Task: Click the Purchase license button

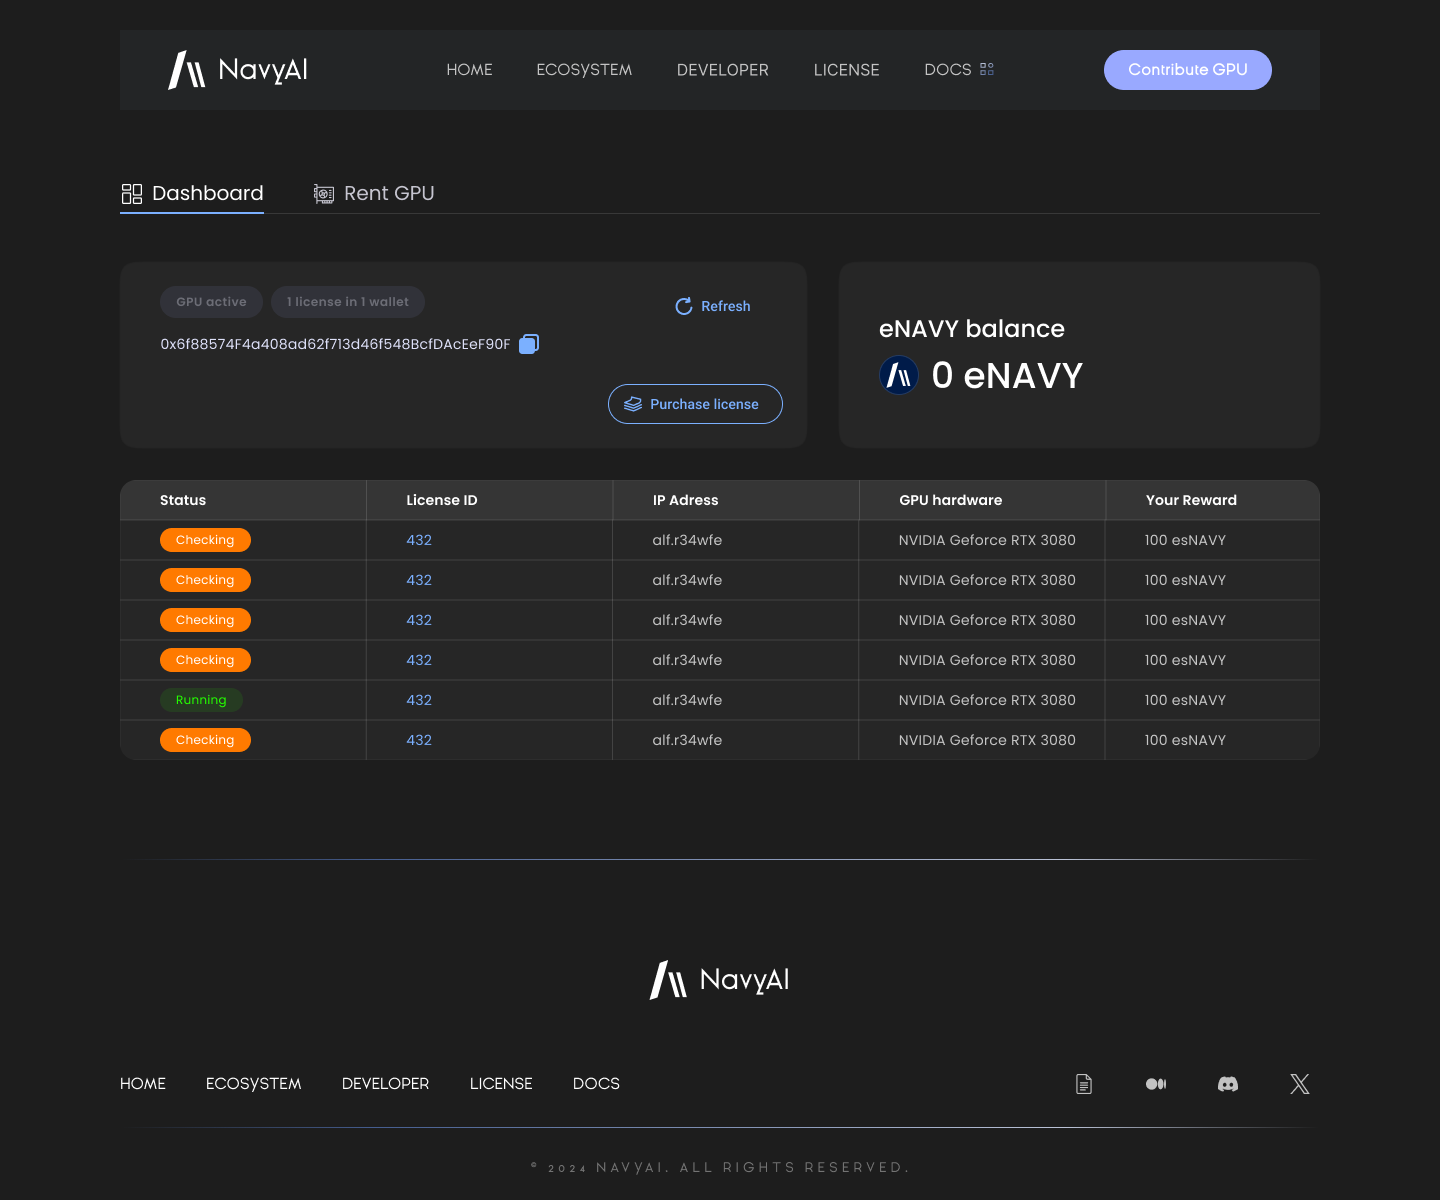Action: [695, 404]
